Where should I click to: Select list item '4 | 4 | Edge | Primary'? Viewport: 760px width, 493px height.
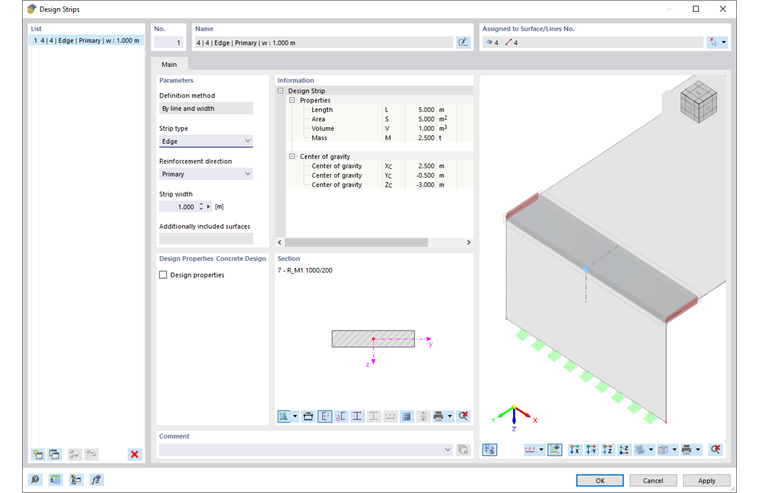86,41
